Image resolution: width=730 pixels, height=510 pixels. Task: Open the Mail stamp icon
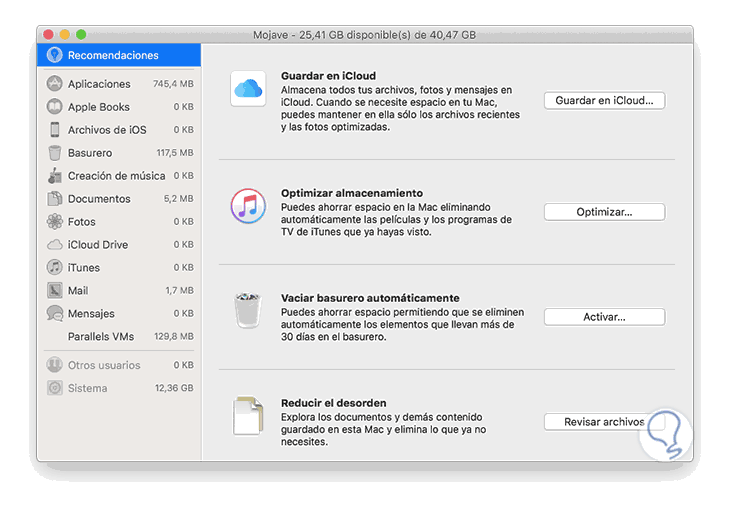click(54, 290)
